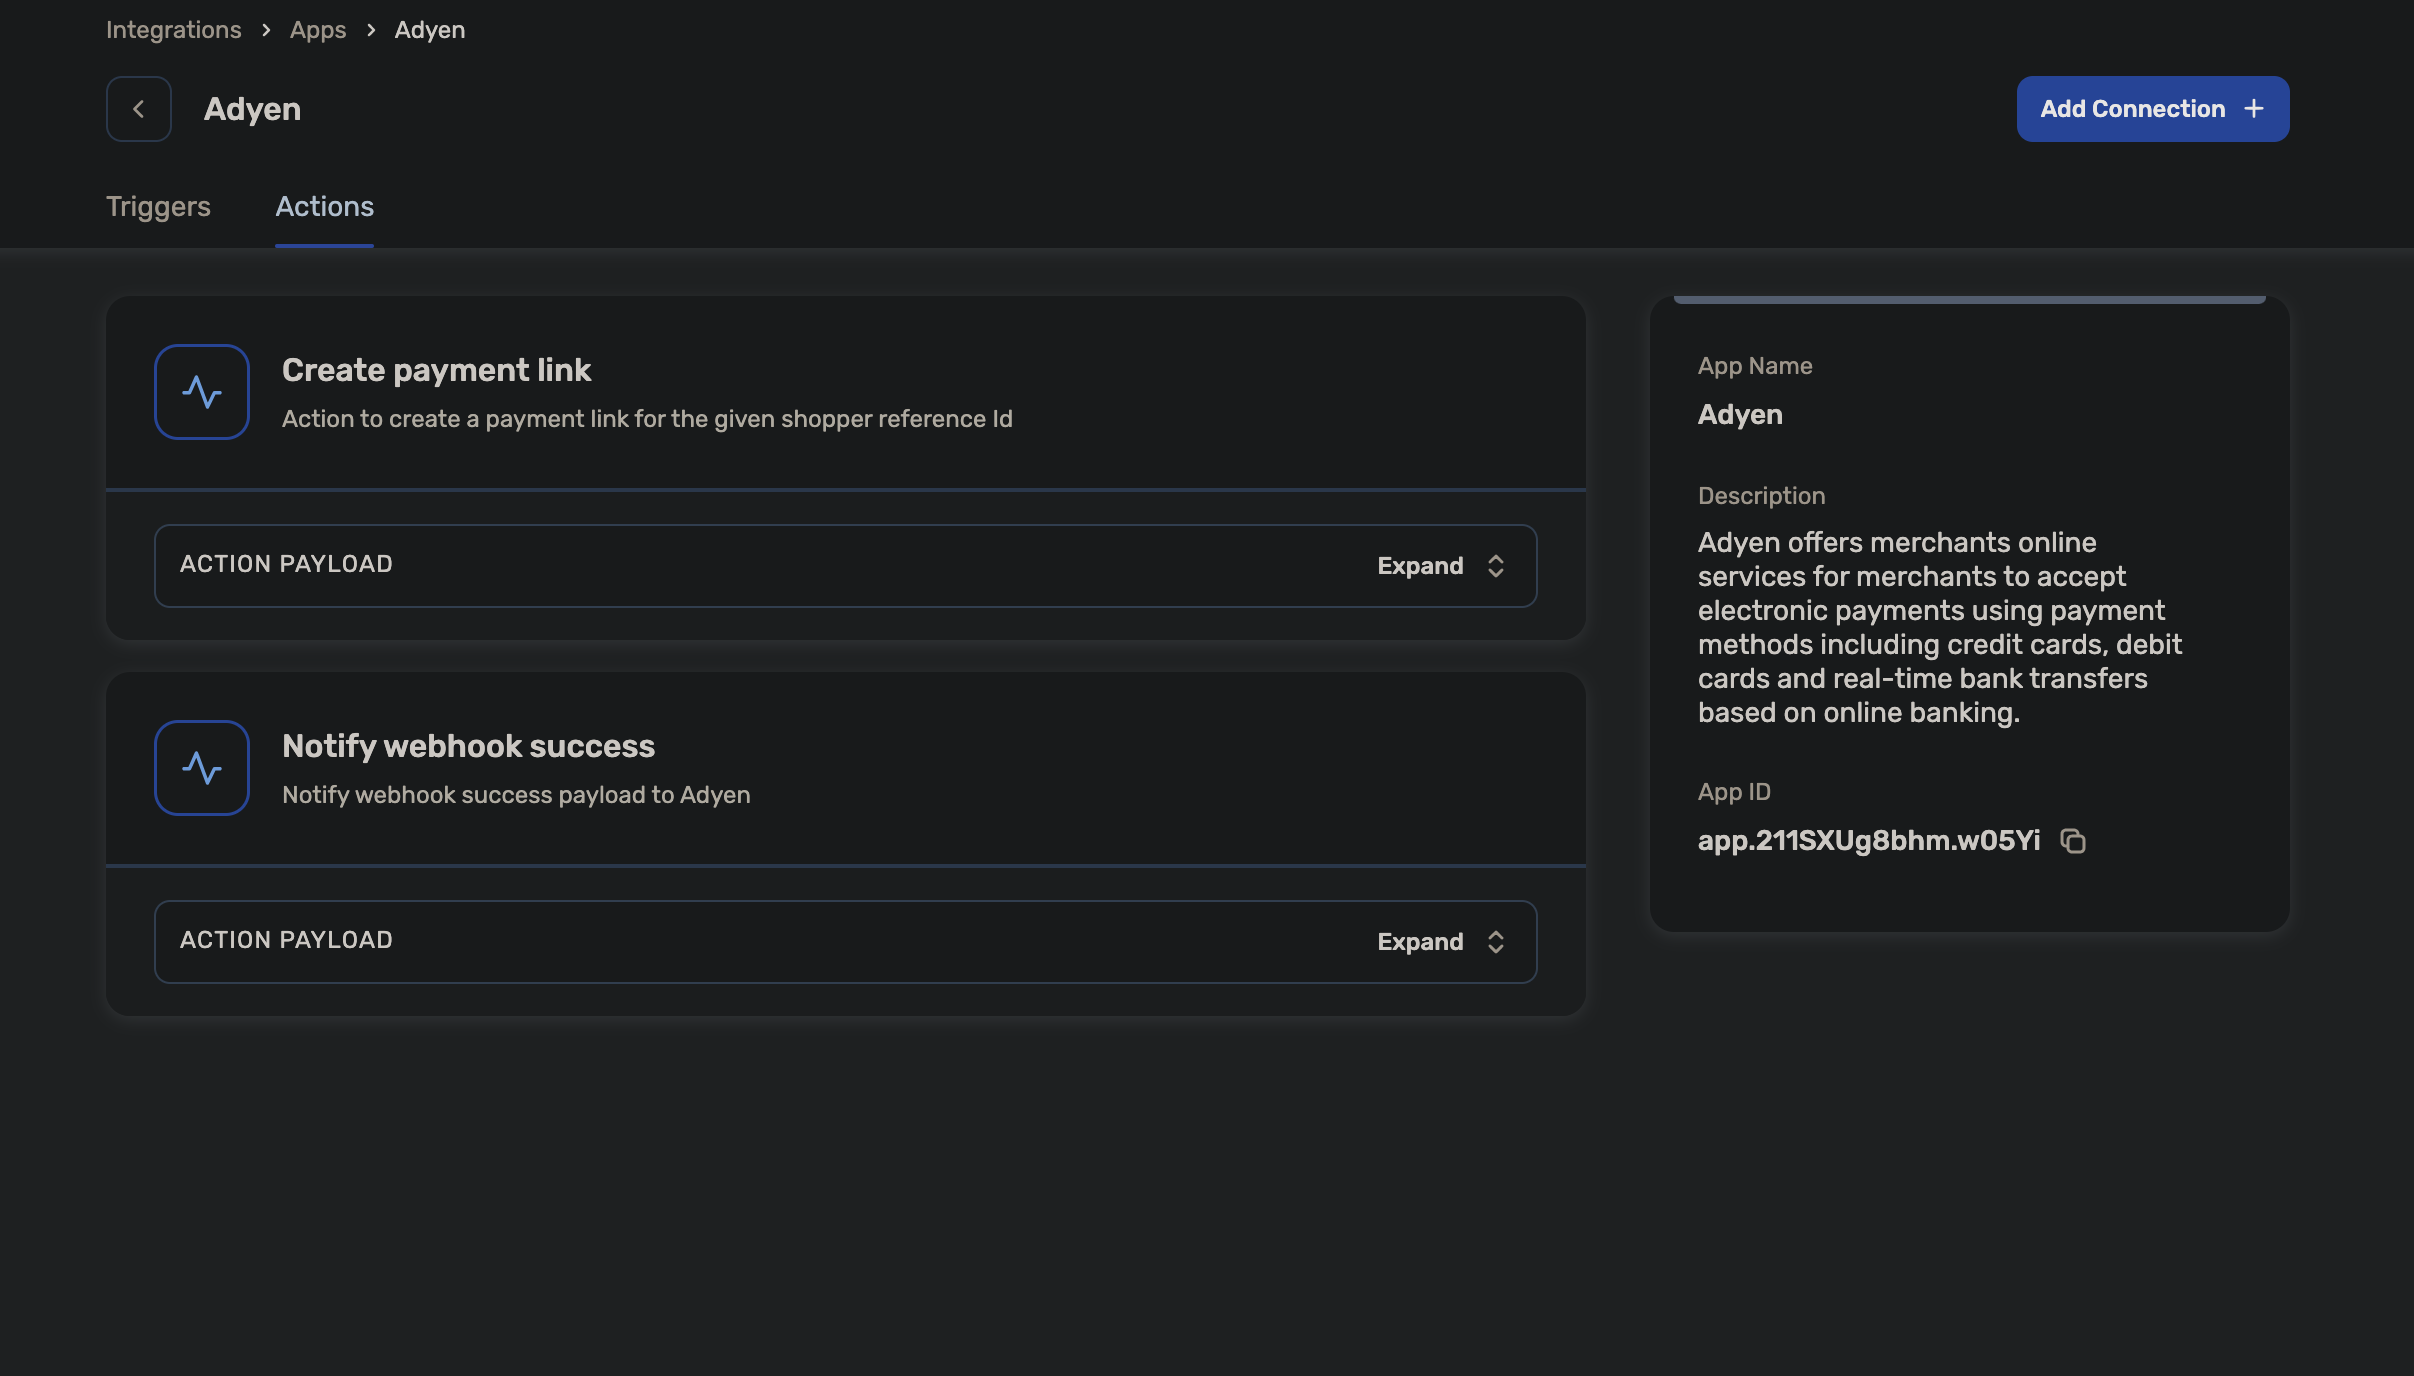Click the Create payment link activity icon
This screenshot has height=1376, width=2414.
point(202,392)
